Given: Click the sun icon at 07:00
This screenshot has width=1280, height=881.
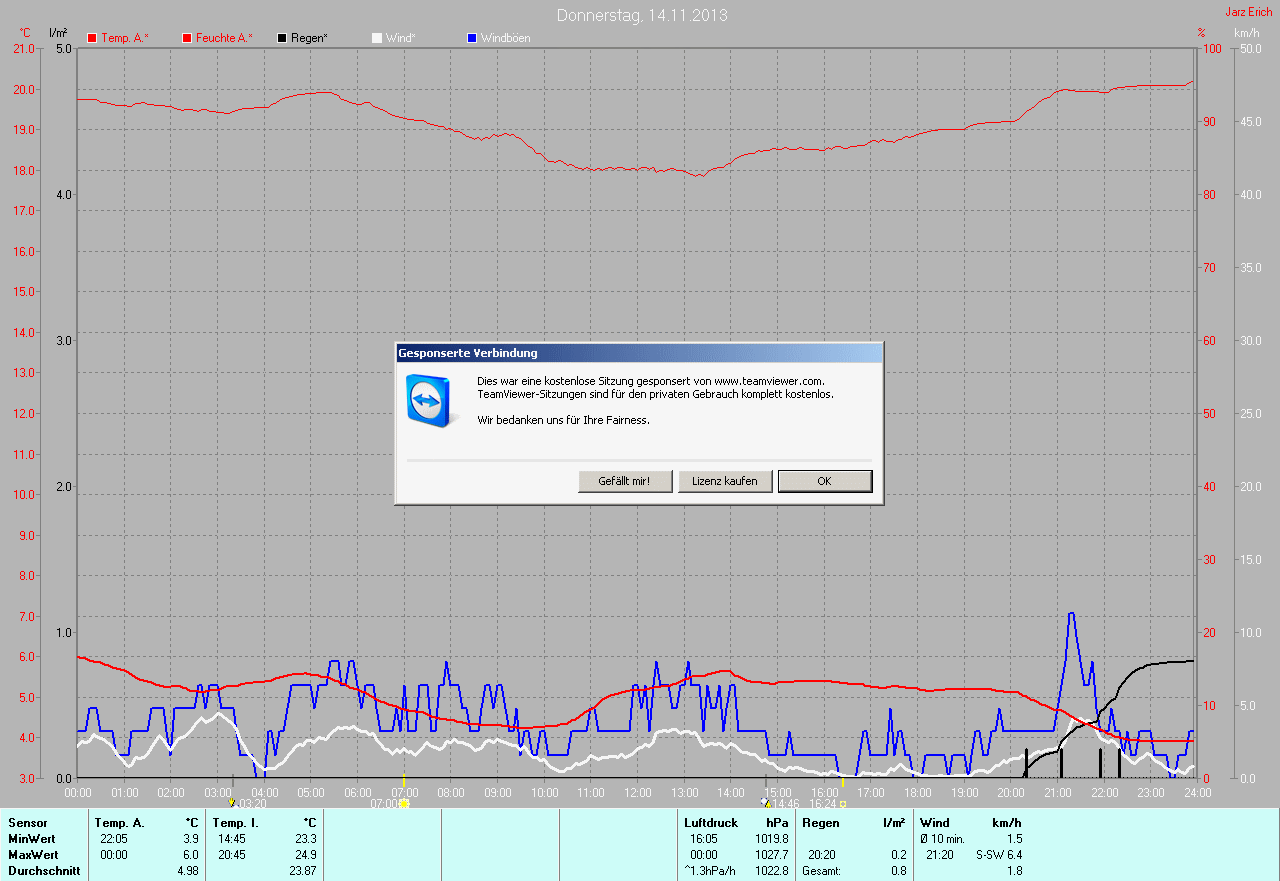Looking at the screenshot, I should pyautogui.click(x=404, y=803).
